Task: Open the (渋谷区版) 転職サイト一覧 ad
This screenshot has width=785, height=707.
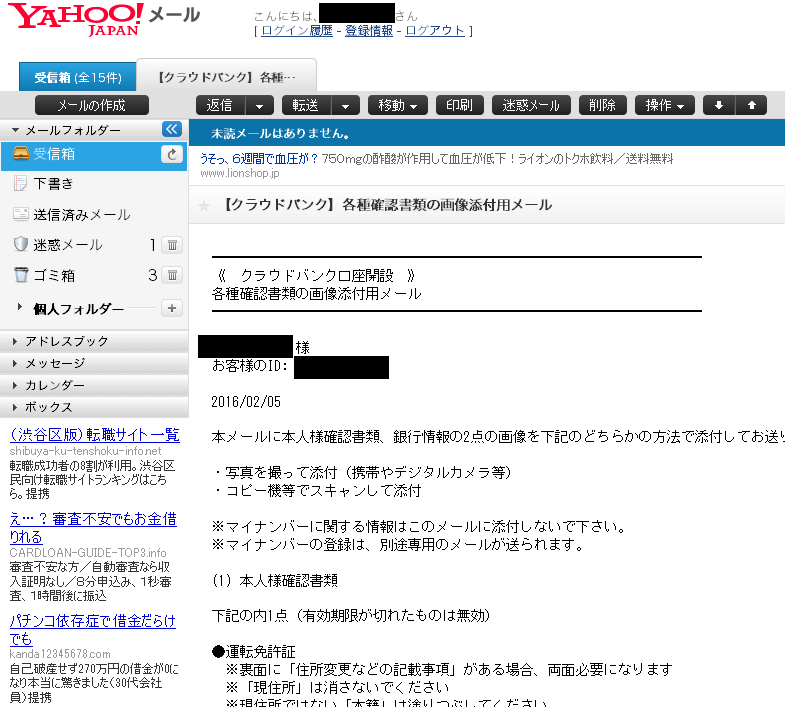Action: click(x=95, y=434)
